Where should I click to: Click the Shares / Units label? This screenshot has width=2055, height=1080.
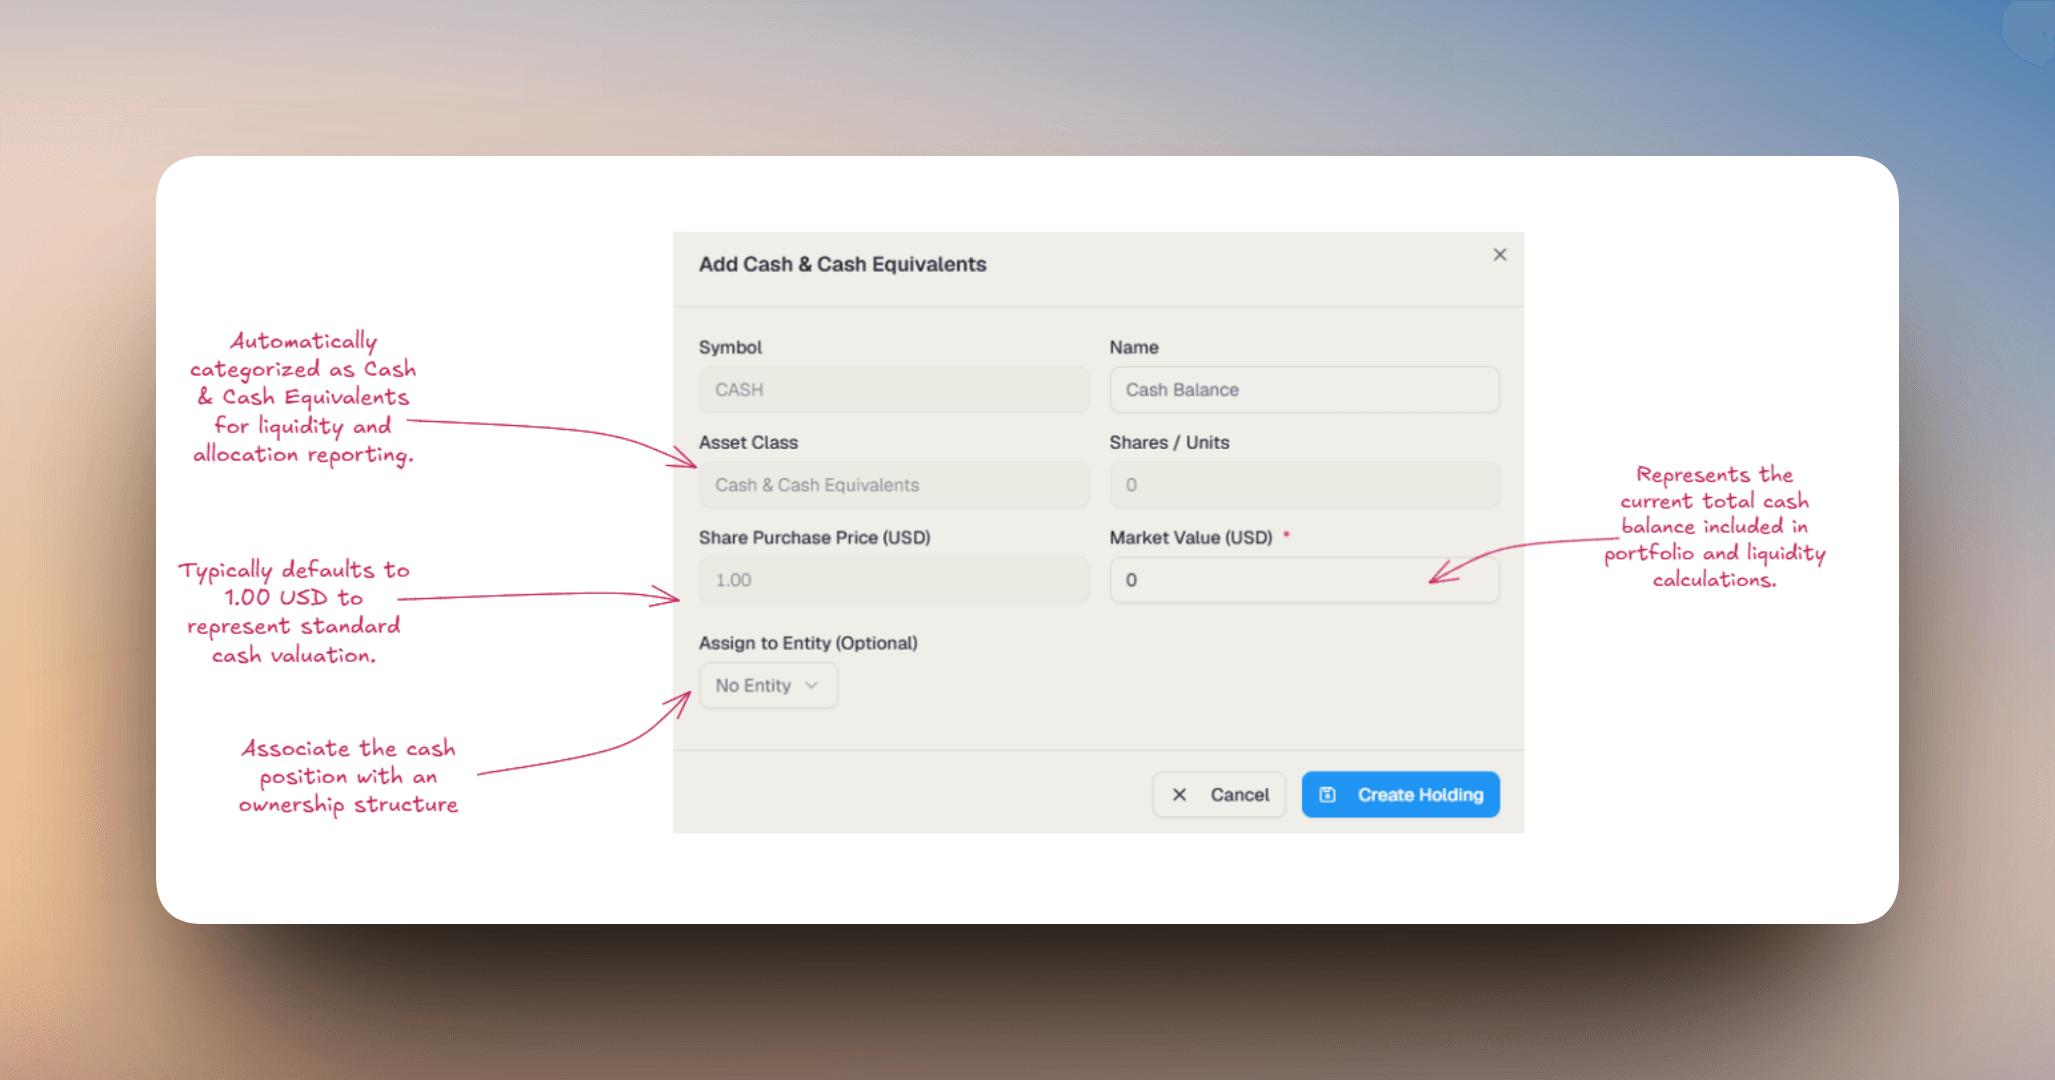(x=1169, y=442)
